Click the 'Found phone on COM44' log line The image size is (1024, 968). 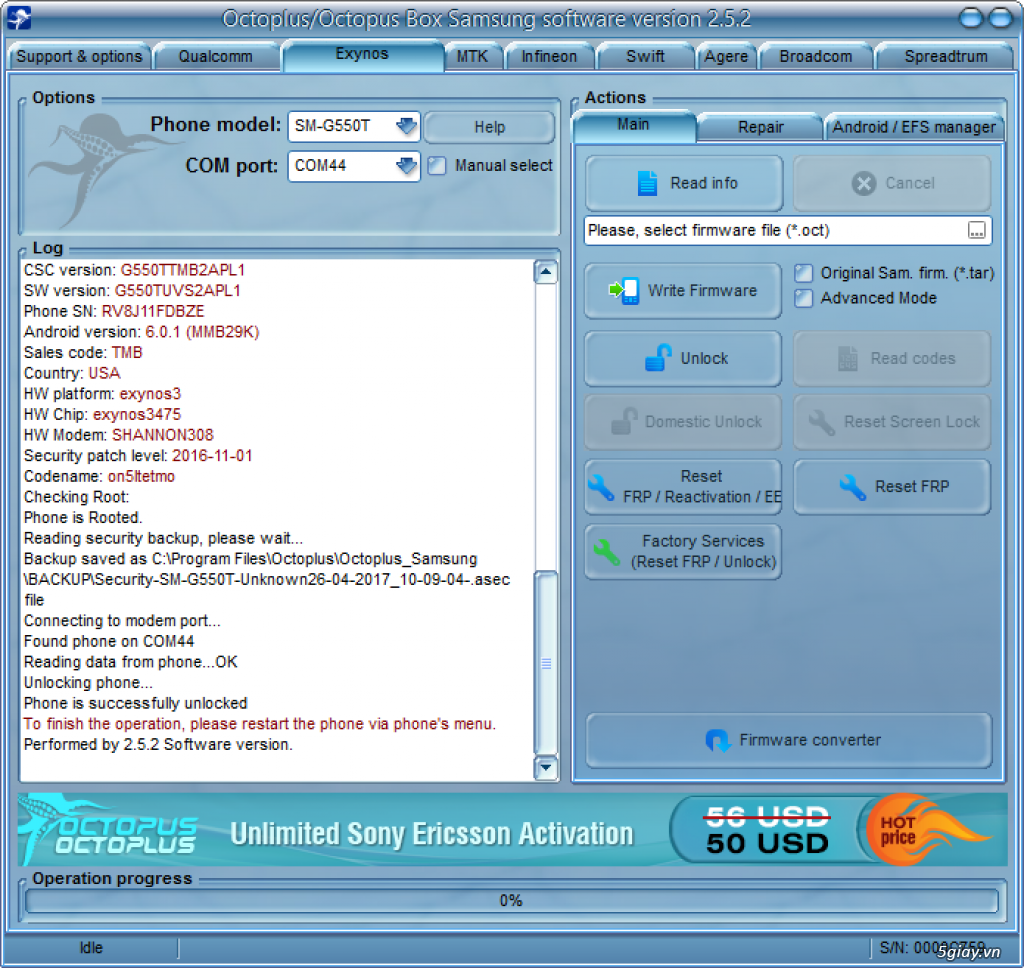(109, 641)
